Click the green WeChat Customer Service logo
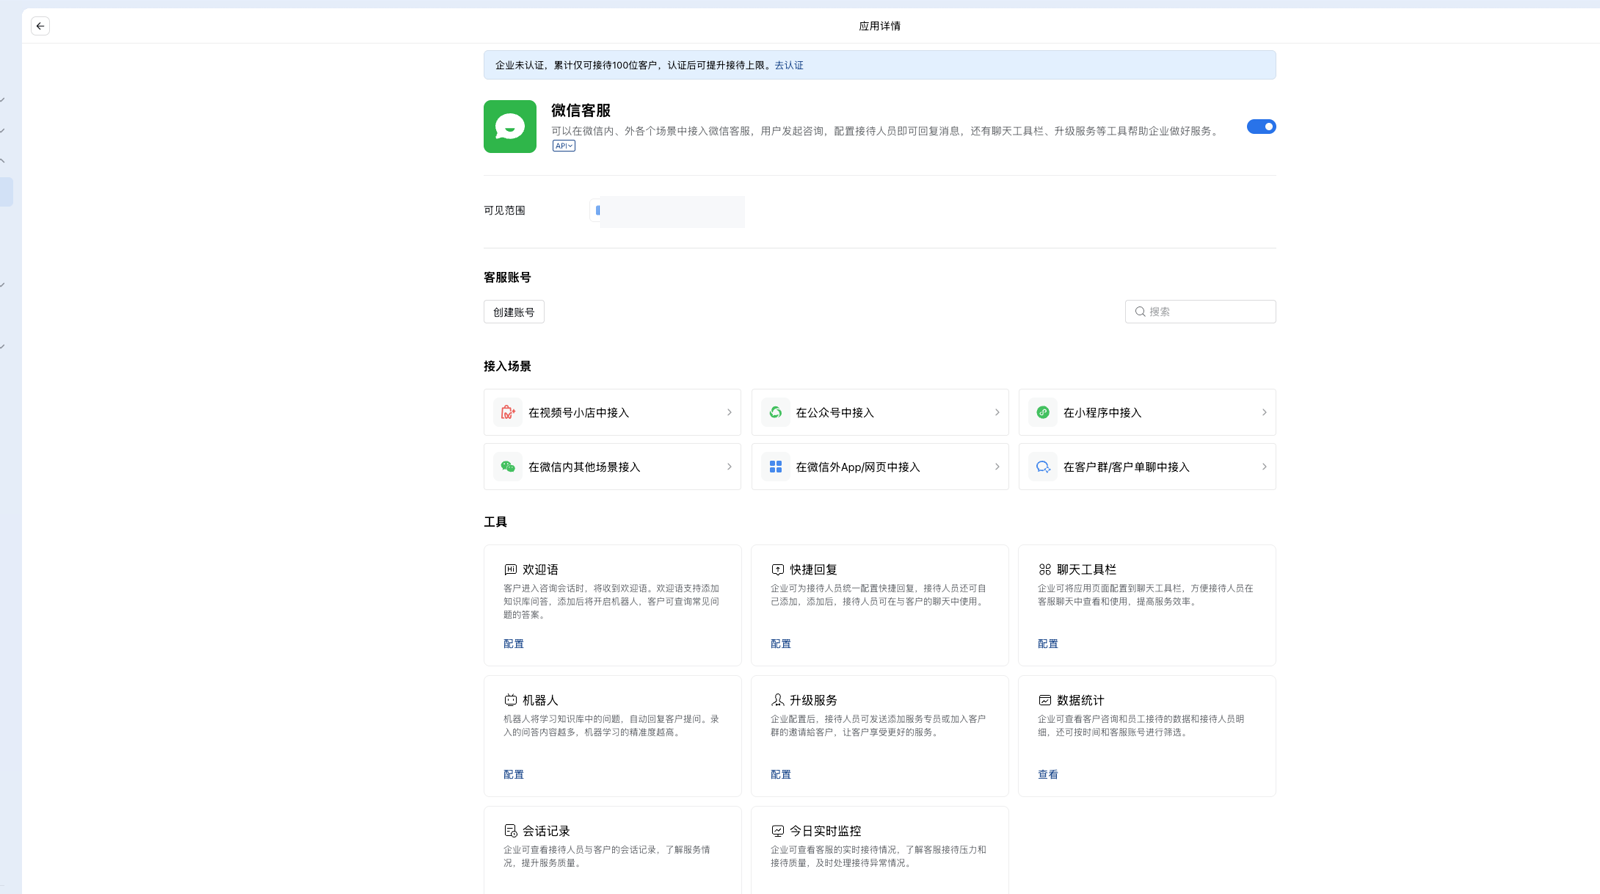Image resolution: width=1600 pixels, height=894 pixels. click(510, 126)
